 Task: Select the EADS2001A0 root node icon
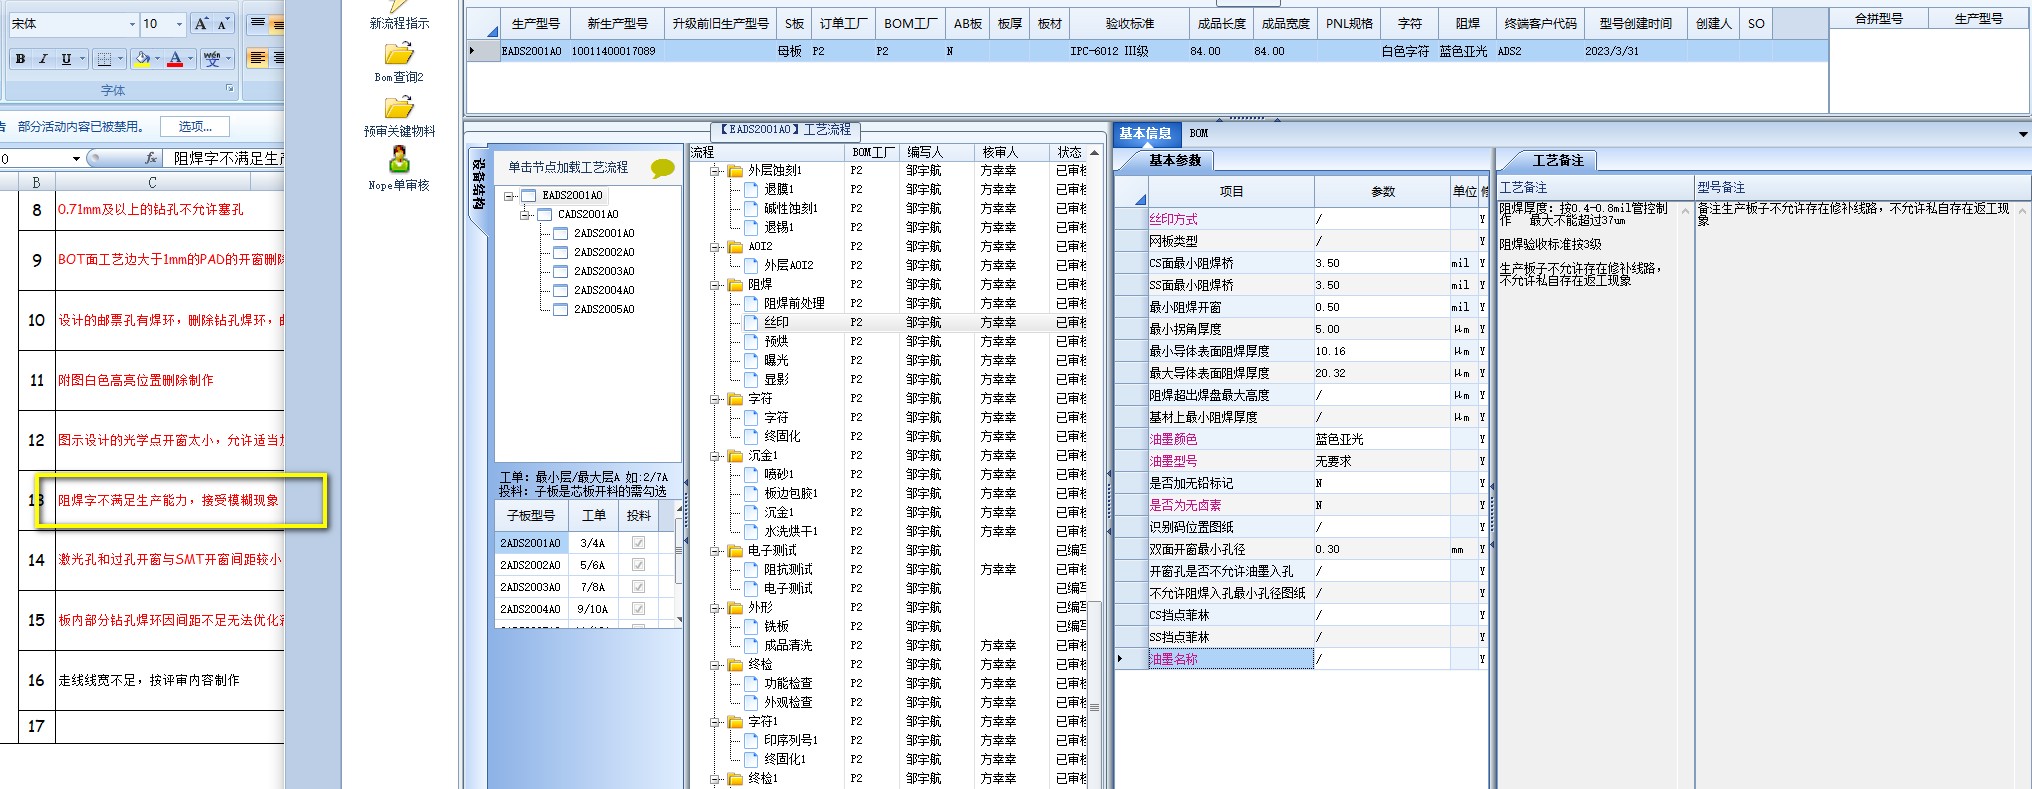pyautogui.click(x=528, y=196)
